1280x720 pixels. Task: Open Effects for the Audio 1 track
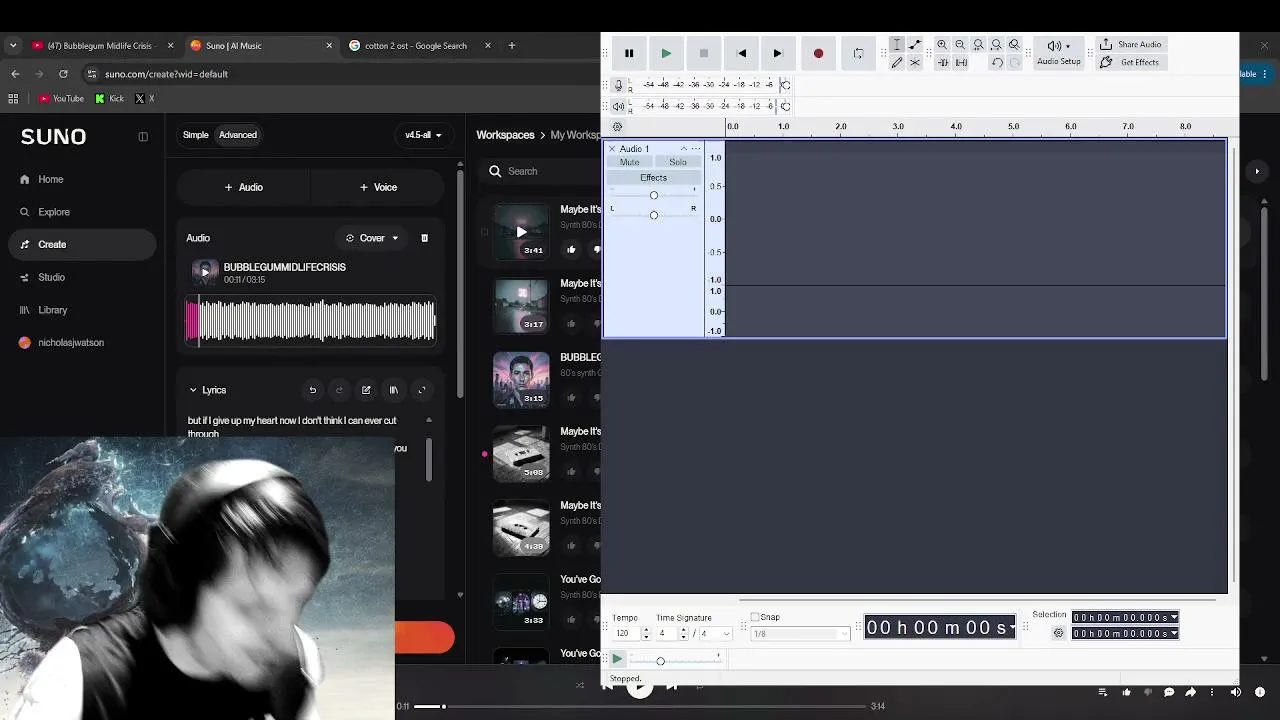coord(654,178)
